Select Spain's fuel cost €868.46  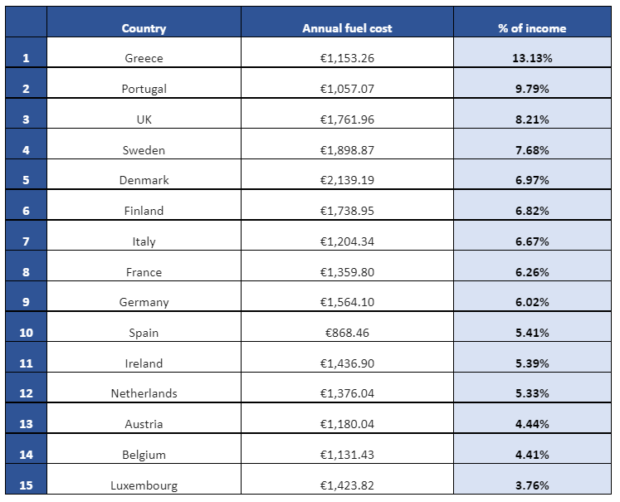pos(347,327)
